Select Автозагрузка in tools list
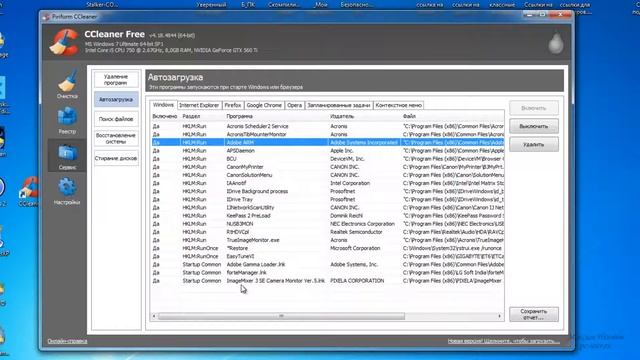 coord(116,99)
